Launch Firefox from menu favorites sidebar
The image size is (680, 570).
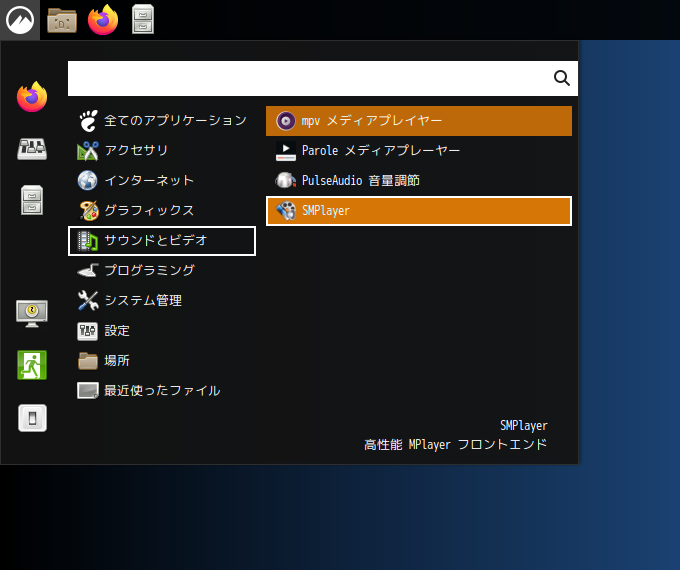click(32, 97)
